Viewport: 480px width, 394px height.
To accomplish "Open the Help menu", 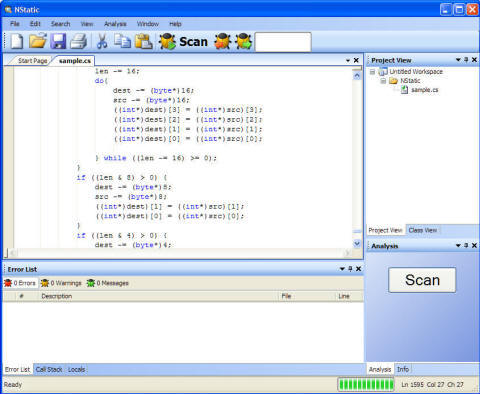I will 175,24.
